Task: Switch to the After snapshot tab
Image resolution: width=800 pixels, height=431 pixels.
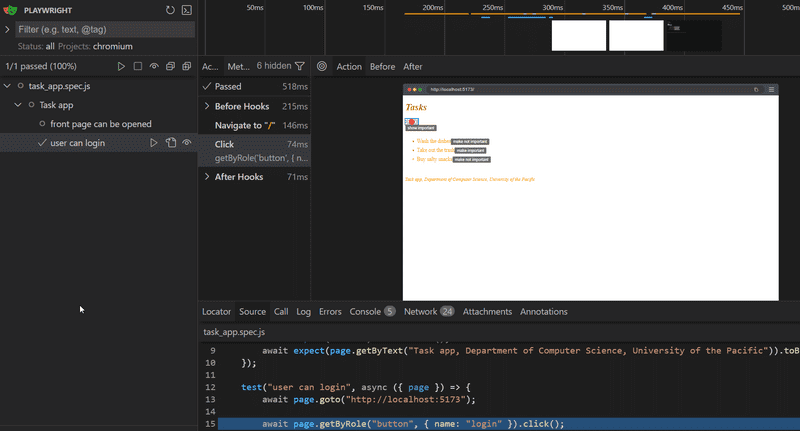Action: coord(412,66)
